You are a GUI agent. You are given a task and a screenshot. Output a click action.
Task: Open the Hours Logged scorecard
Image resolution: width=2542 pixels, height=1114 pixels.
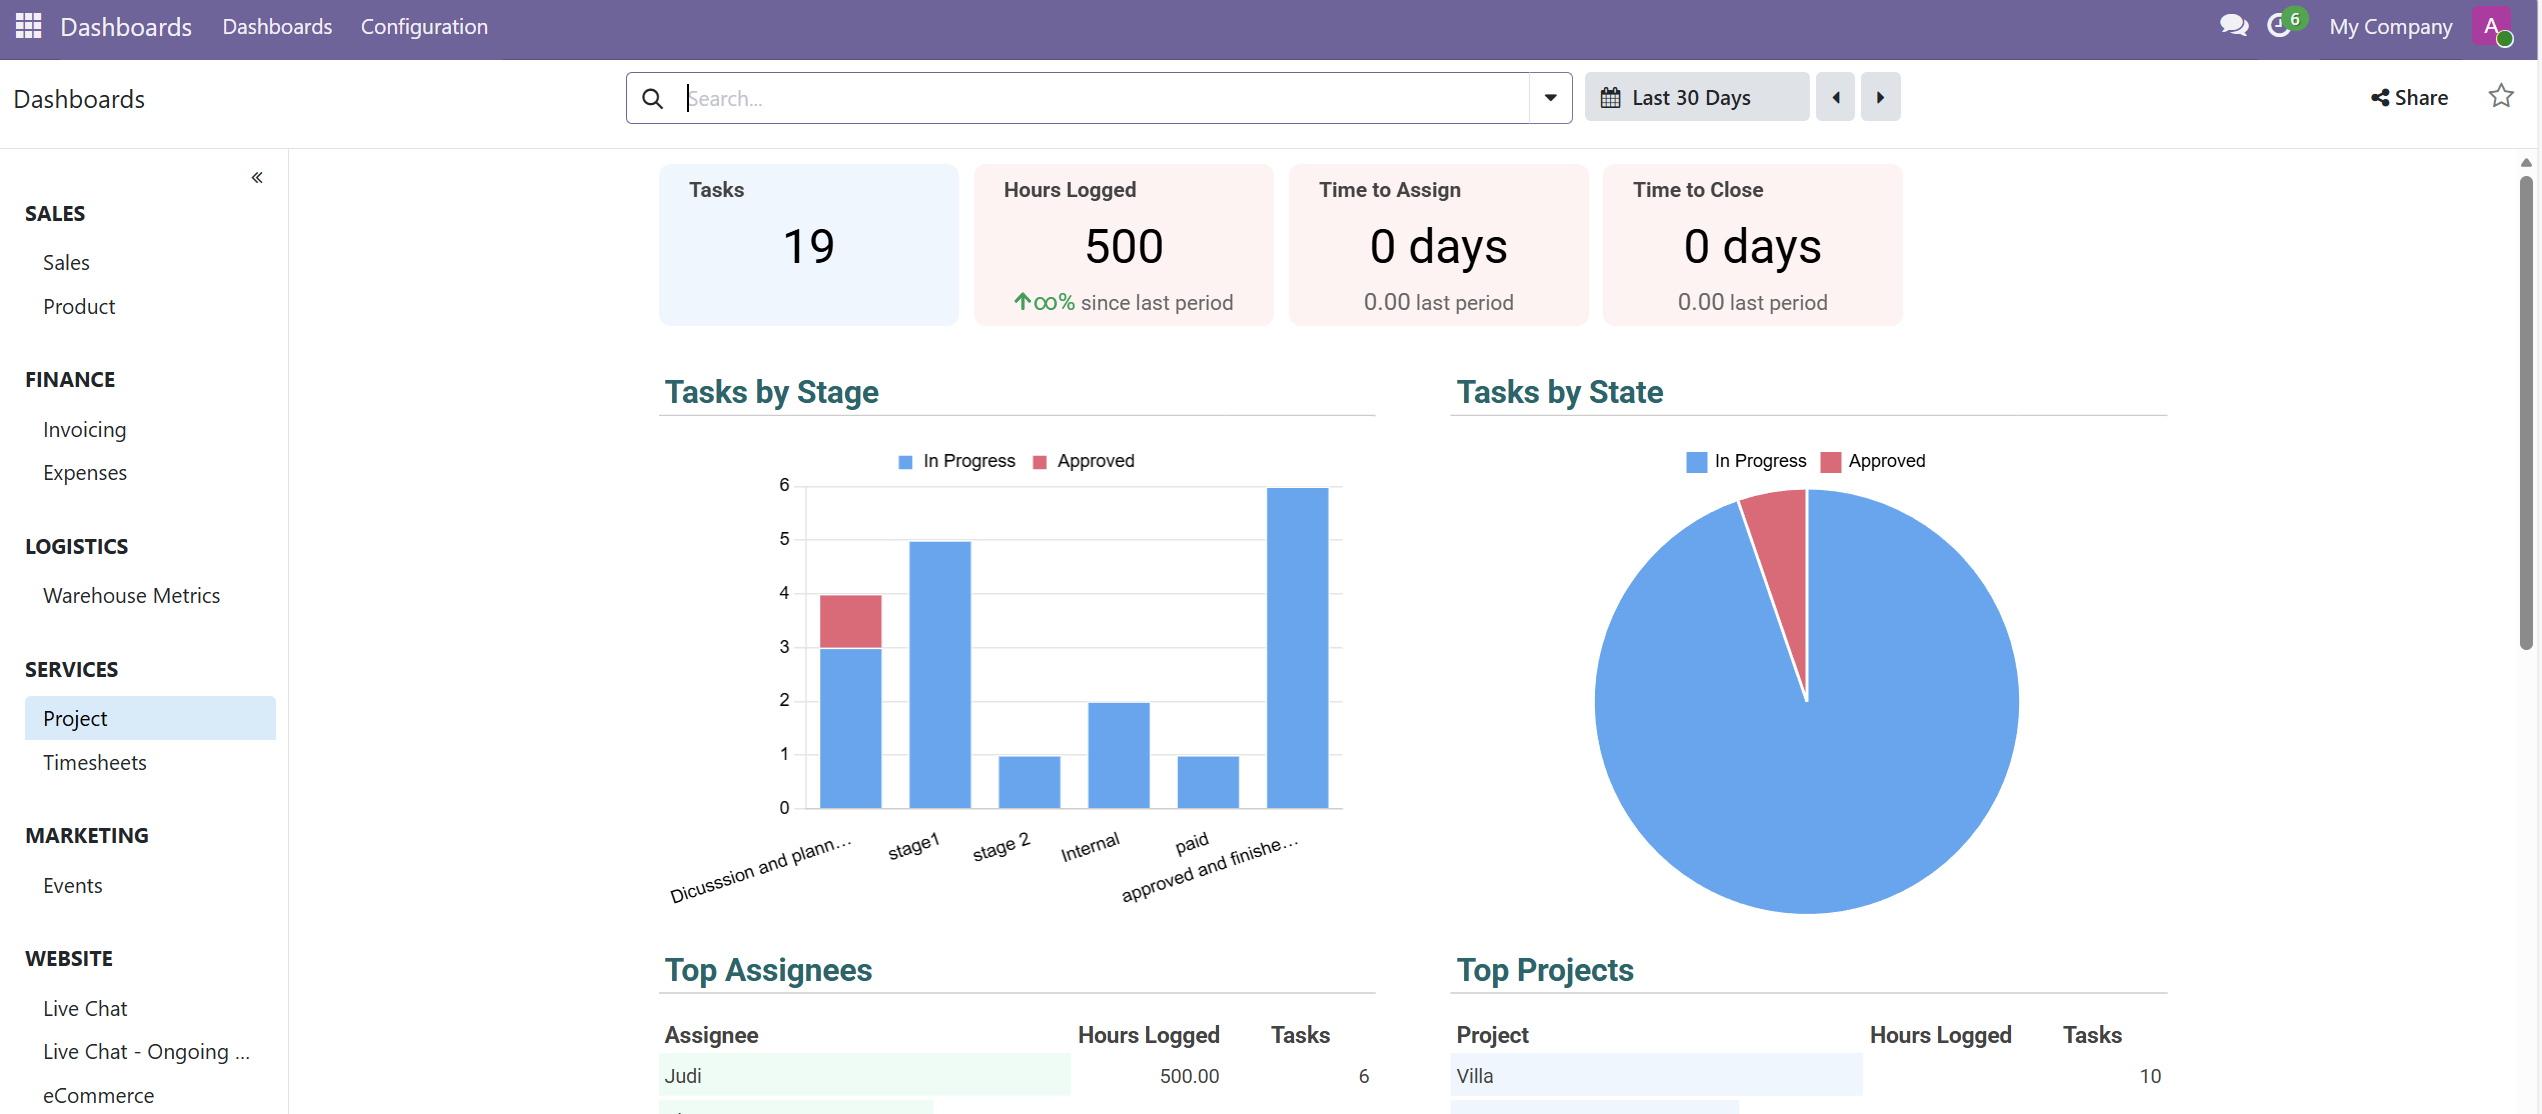pyautogui.click(x=1123, y=245)
